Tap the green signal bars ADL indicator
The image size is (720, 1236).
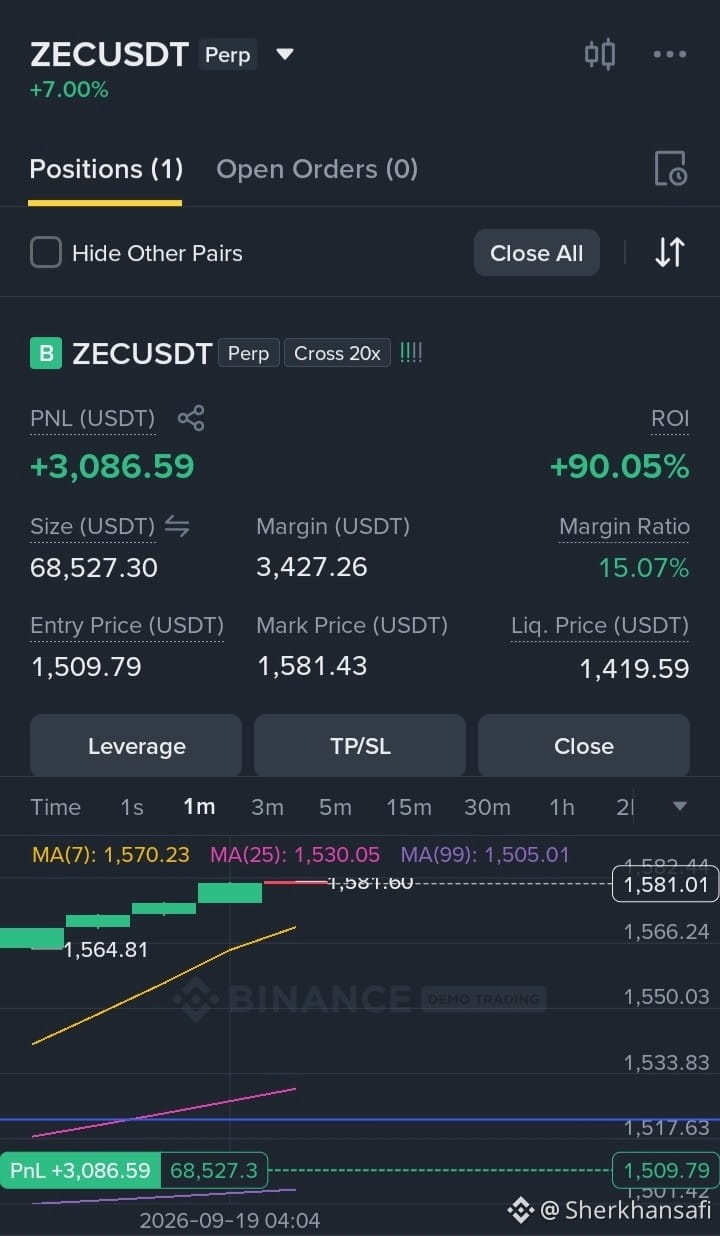(x=411, y=353)
